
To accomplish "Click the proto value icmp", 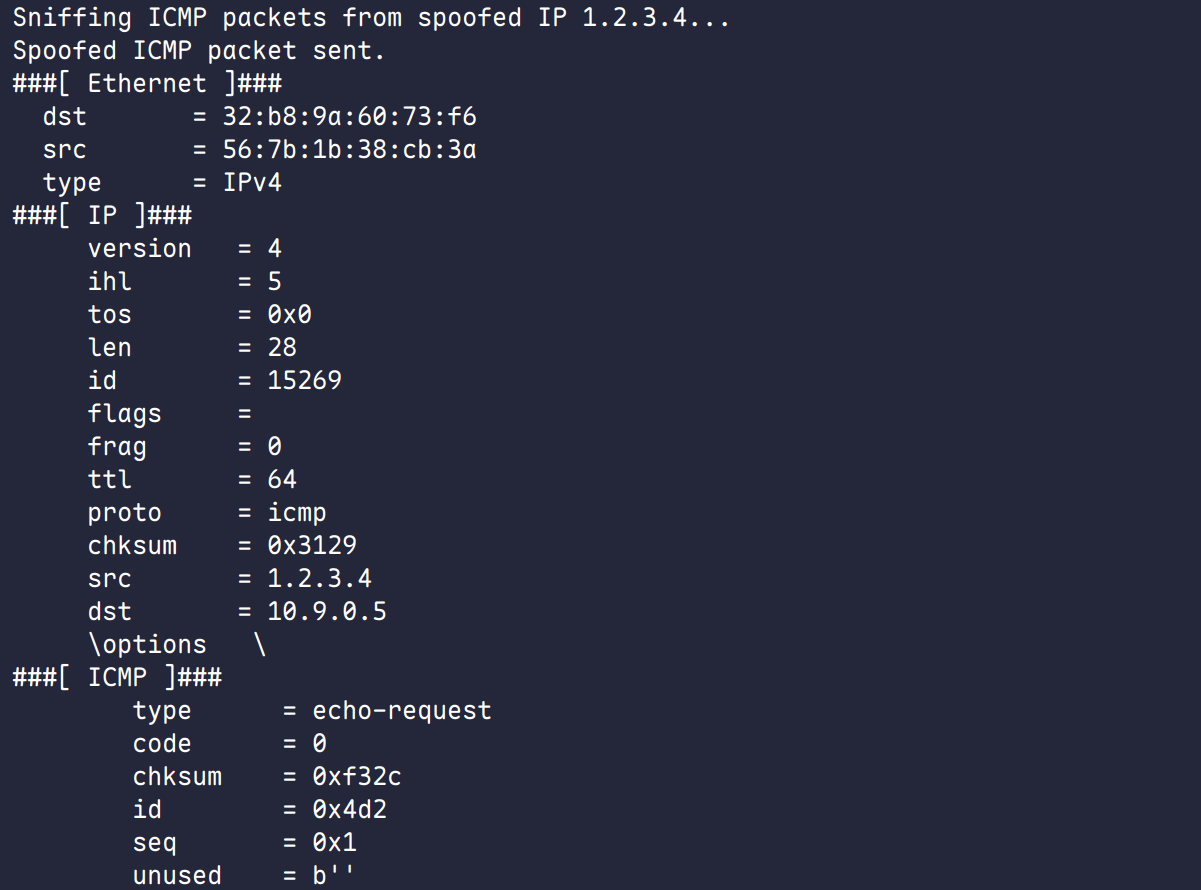I will (x=297, y=512).
